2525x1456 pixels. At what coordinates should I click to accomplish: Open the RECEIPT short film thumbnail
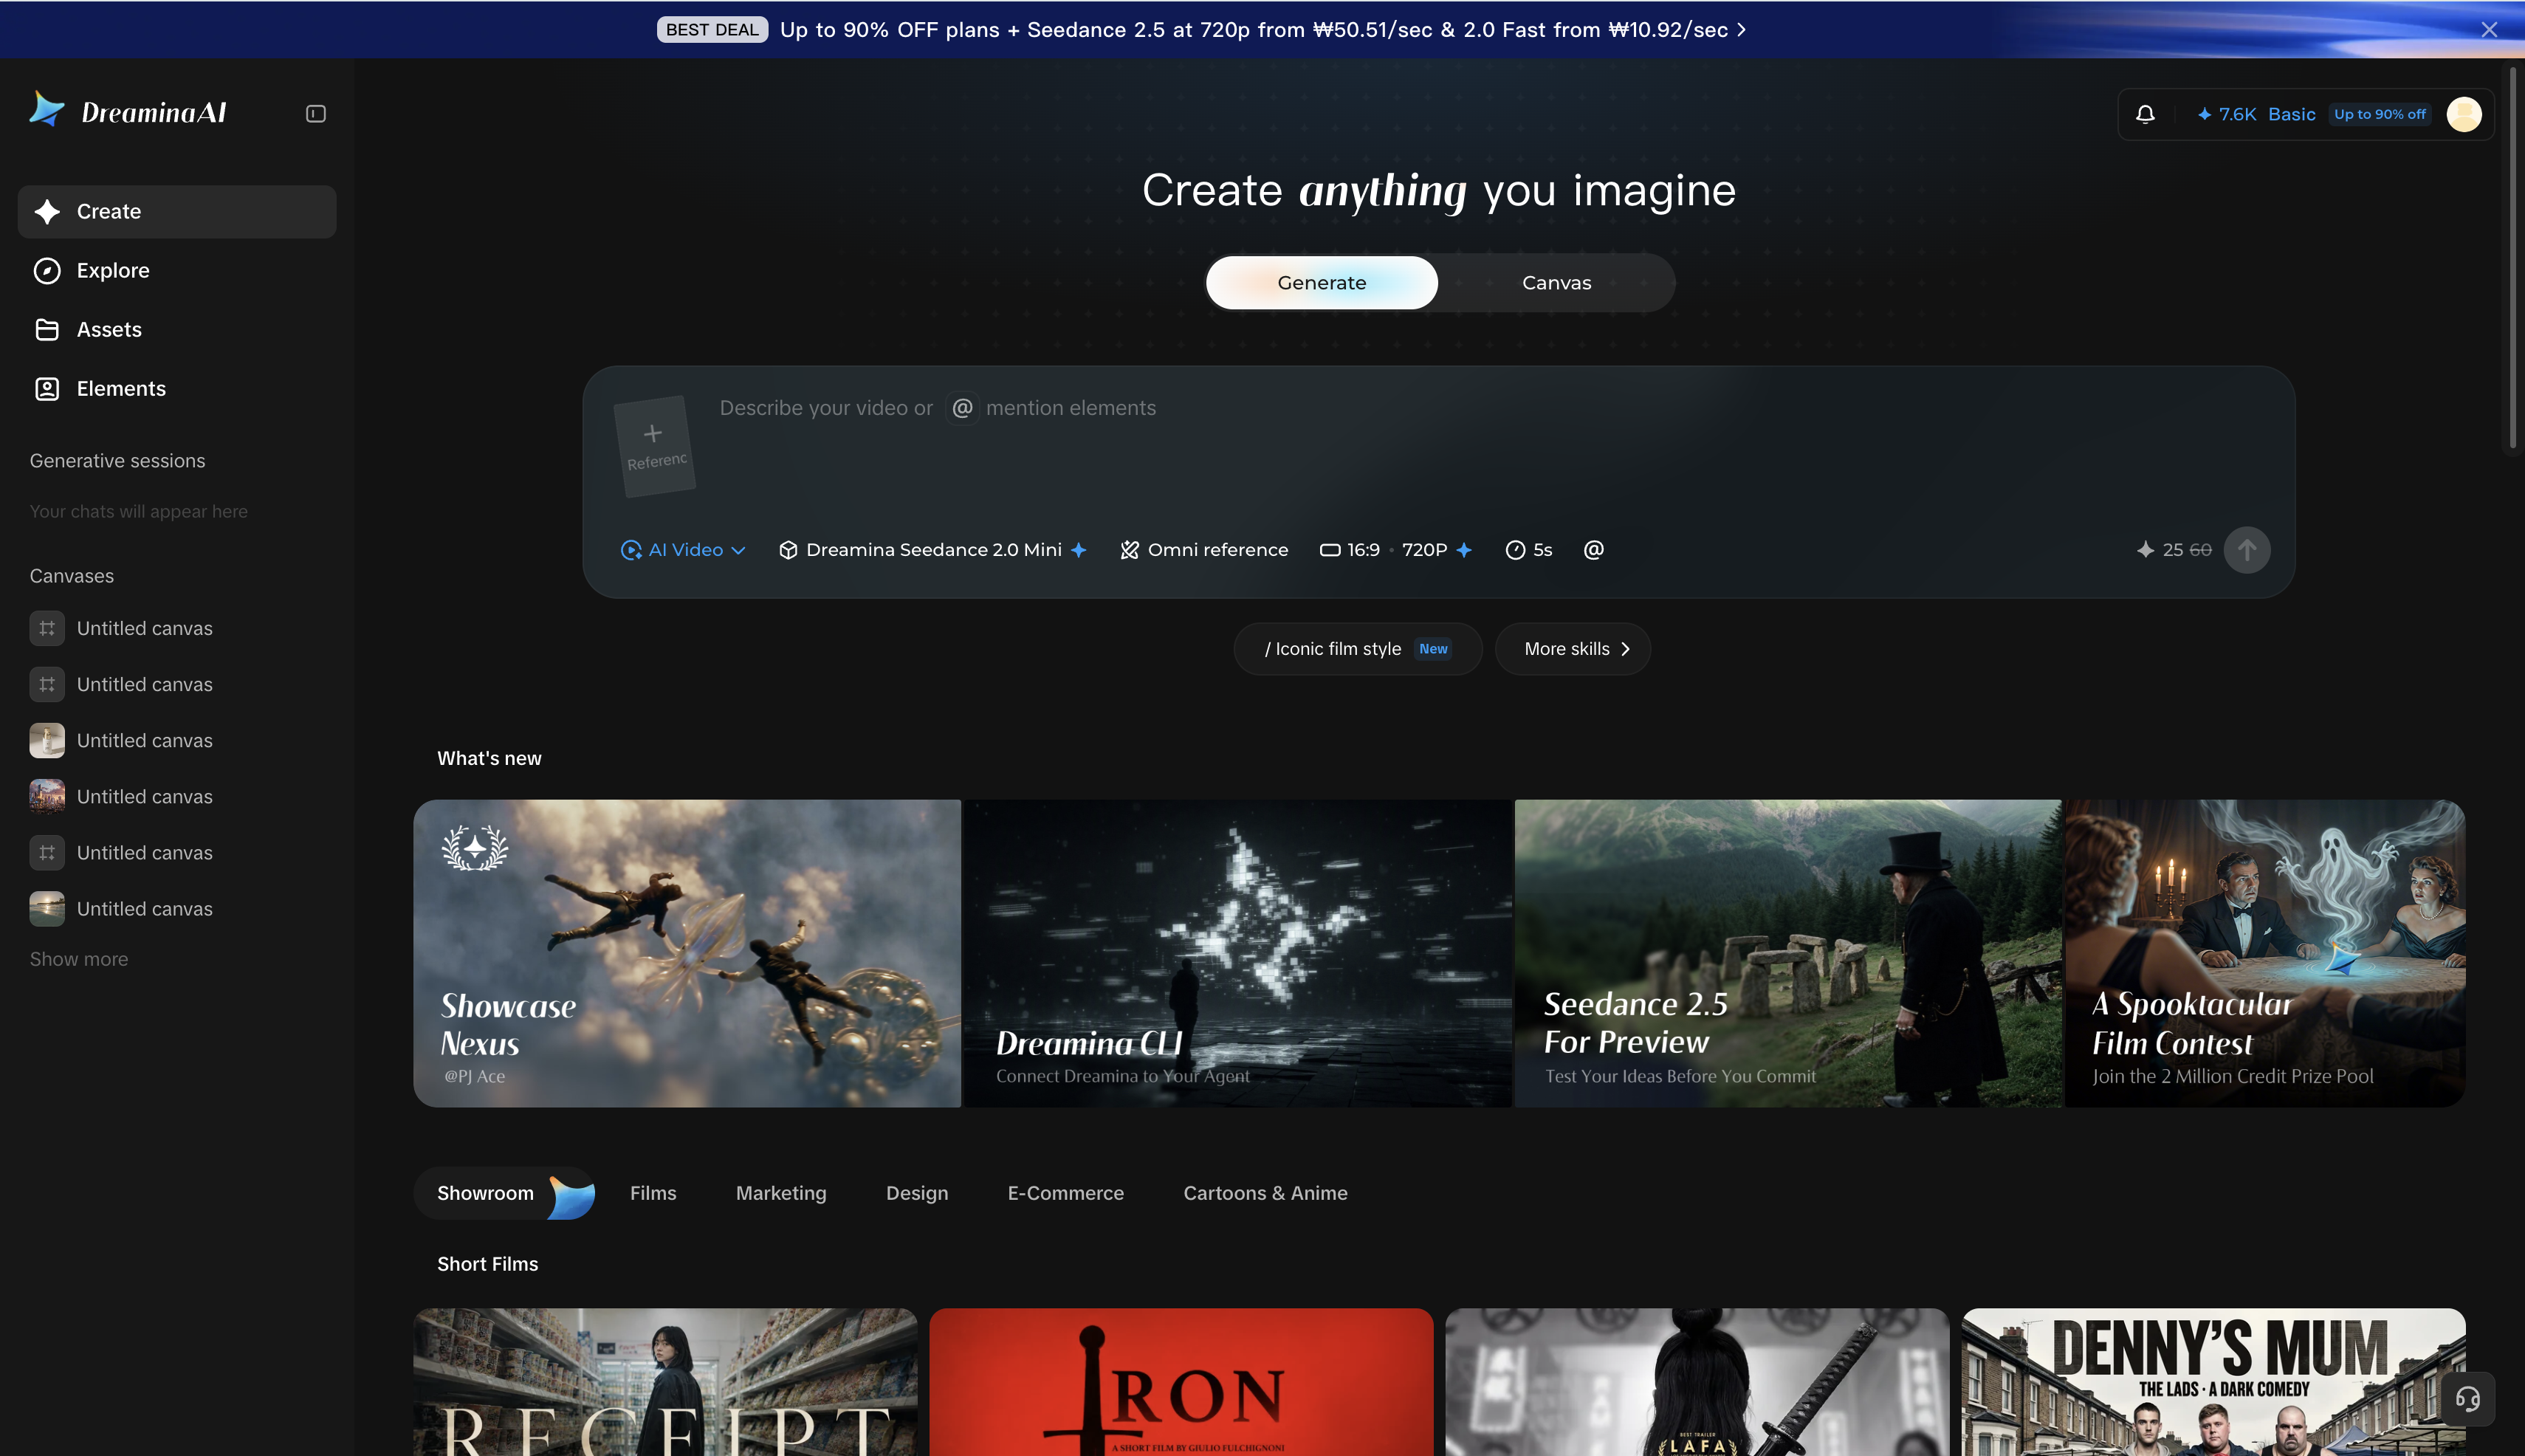point(665,1382)
